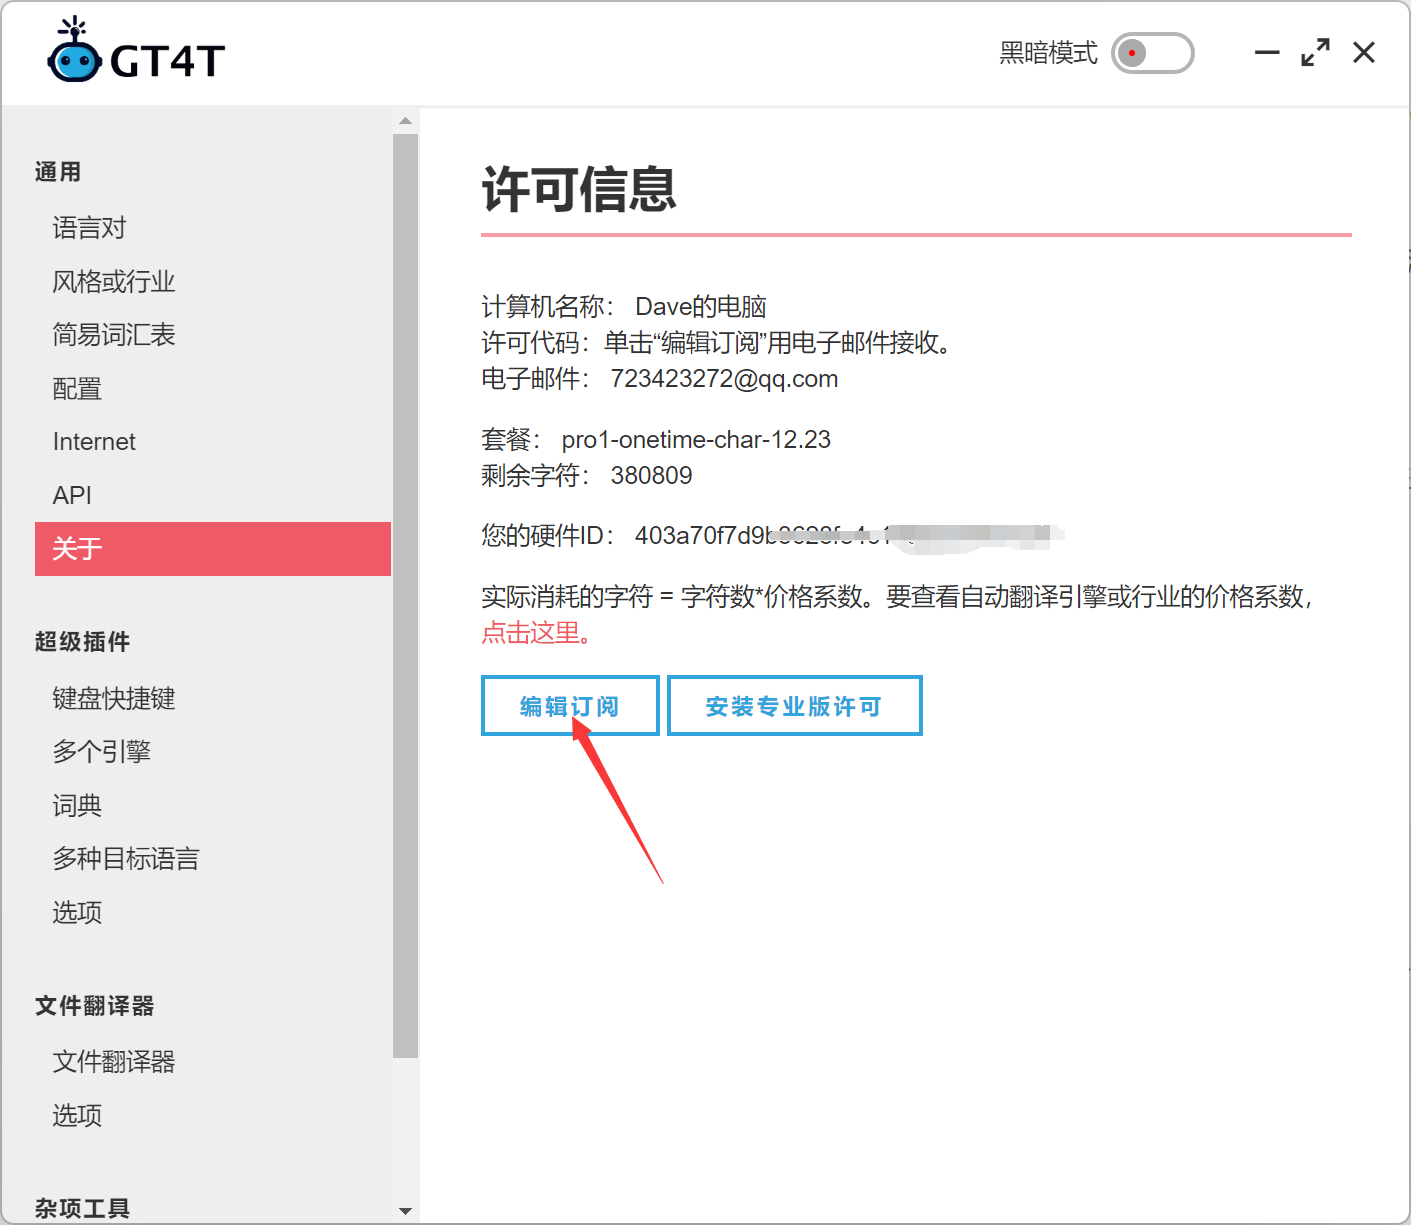Click the 文件翻译器 section header
The width and height of the screenshot is (1411, 1225).
[94, 1006]
